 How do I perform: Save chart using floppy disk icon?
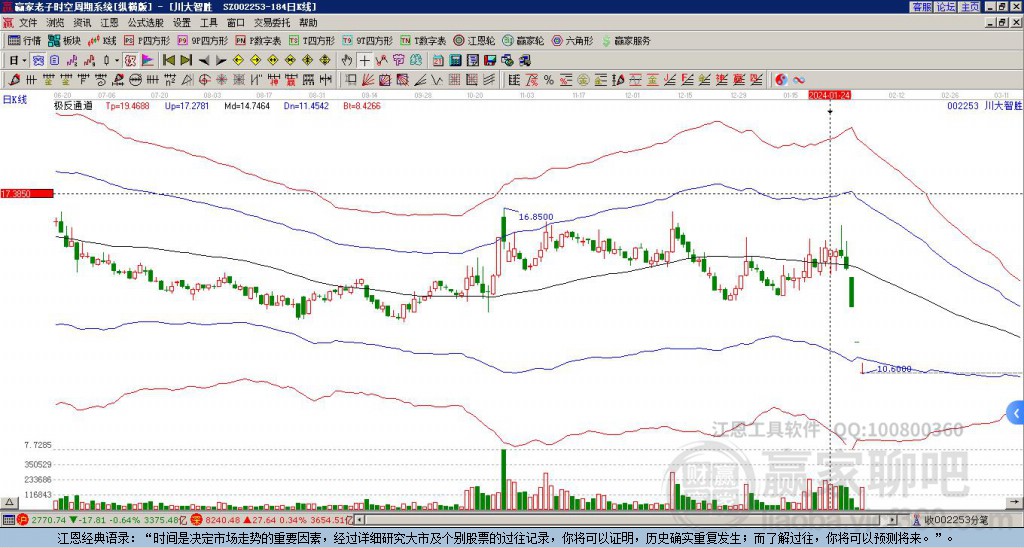pos(490,61)
